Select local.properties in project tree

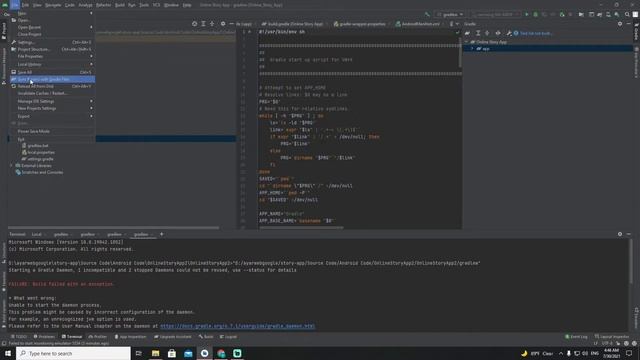coord(38,152)
